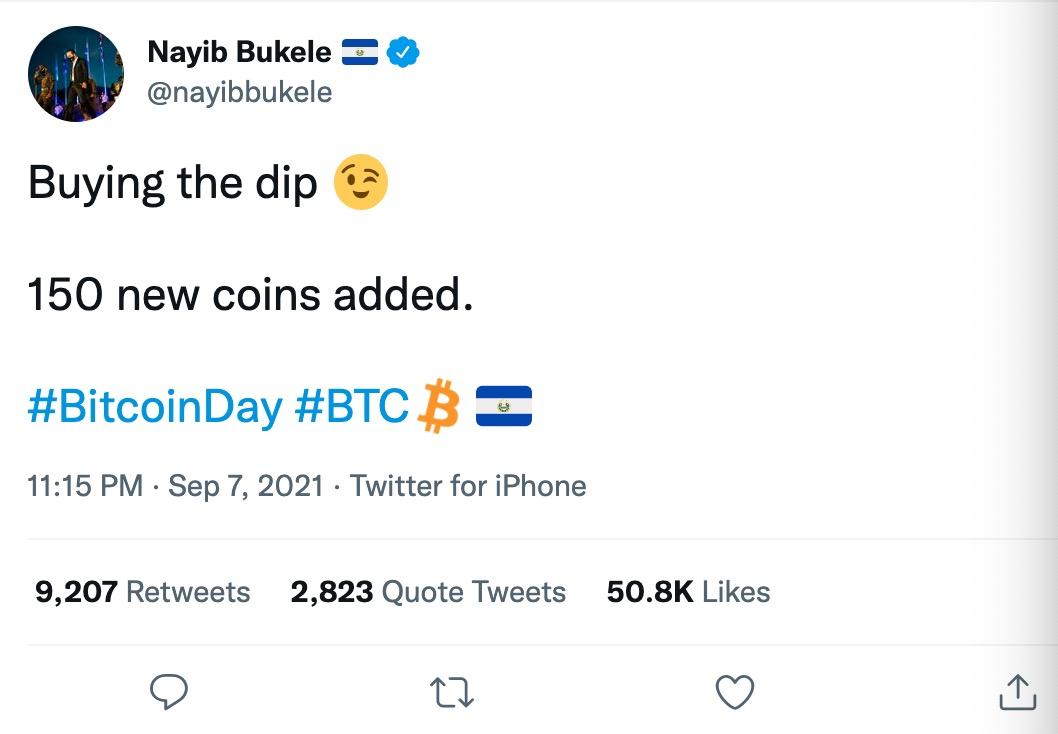Open the Nayib Bukele display name link
Viewport: 1058px width, 734px height.
click(x=239, y=52)
